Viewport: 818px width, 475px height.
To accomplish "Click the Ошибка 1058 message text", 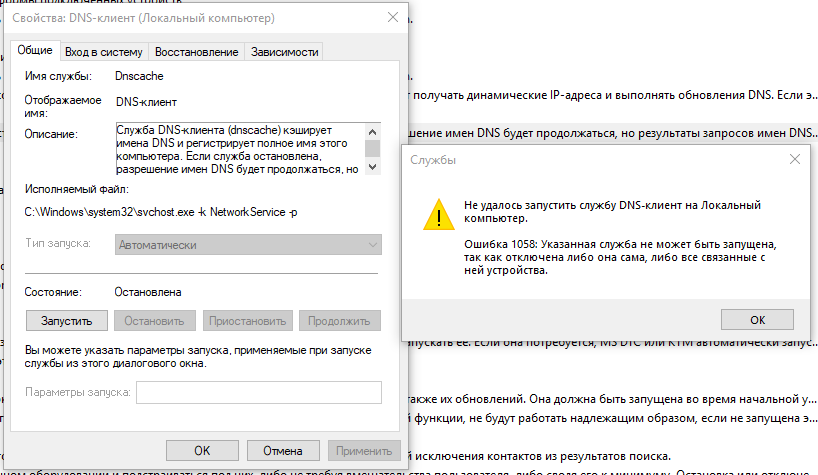I will [620, 257].
